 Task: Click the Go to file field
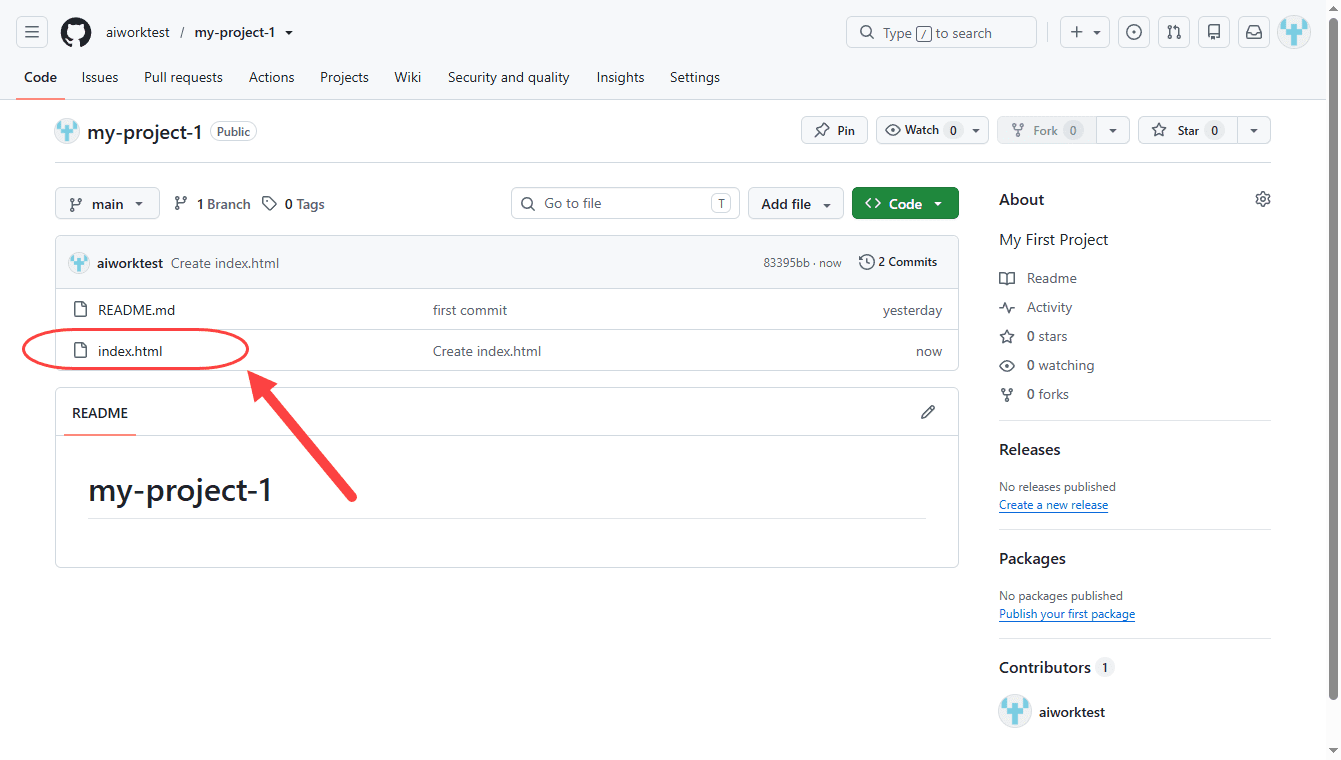coord(625,203)
